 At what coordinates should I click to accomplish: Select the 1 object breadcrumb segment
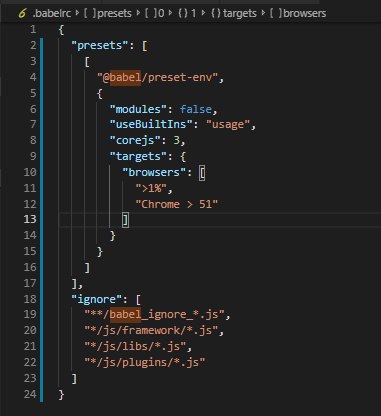(193, 13)
